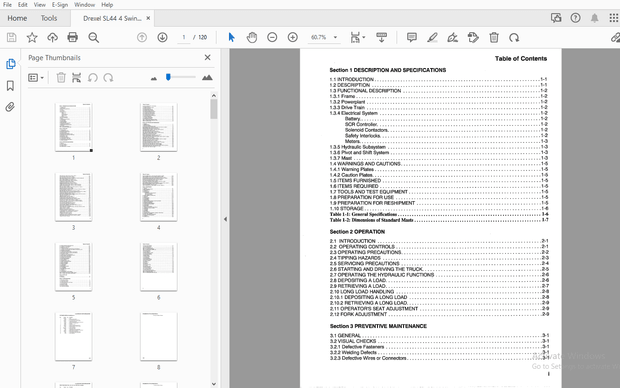620x388 pixels.
Task: Select the highlight text pen tool
Action: 432,38
